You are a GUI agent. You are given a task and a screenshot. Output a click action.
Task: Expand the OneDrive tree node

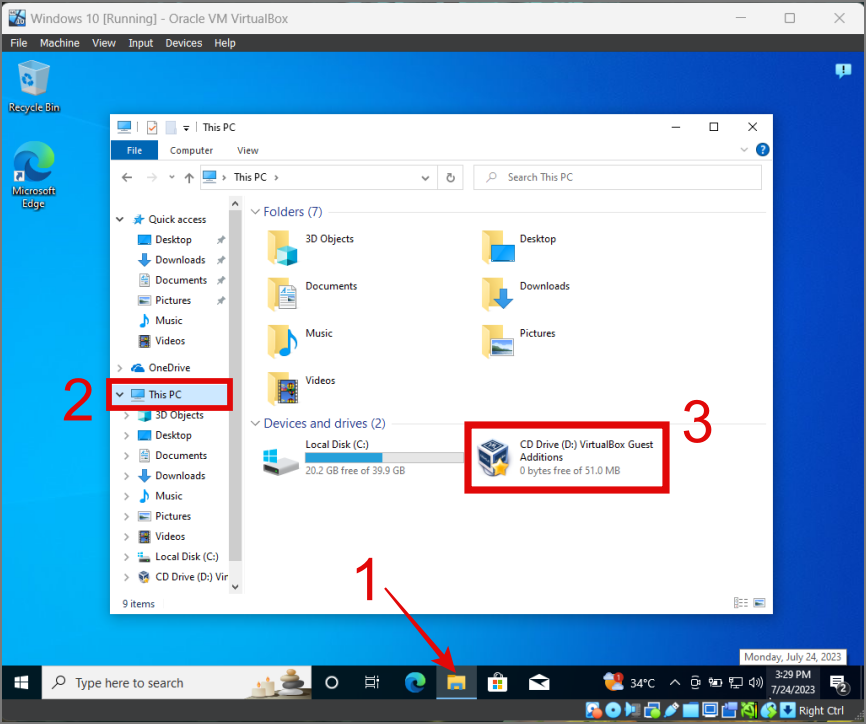tap(120, 368)
